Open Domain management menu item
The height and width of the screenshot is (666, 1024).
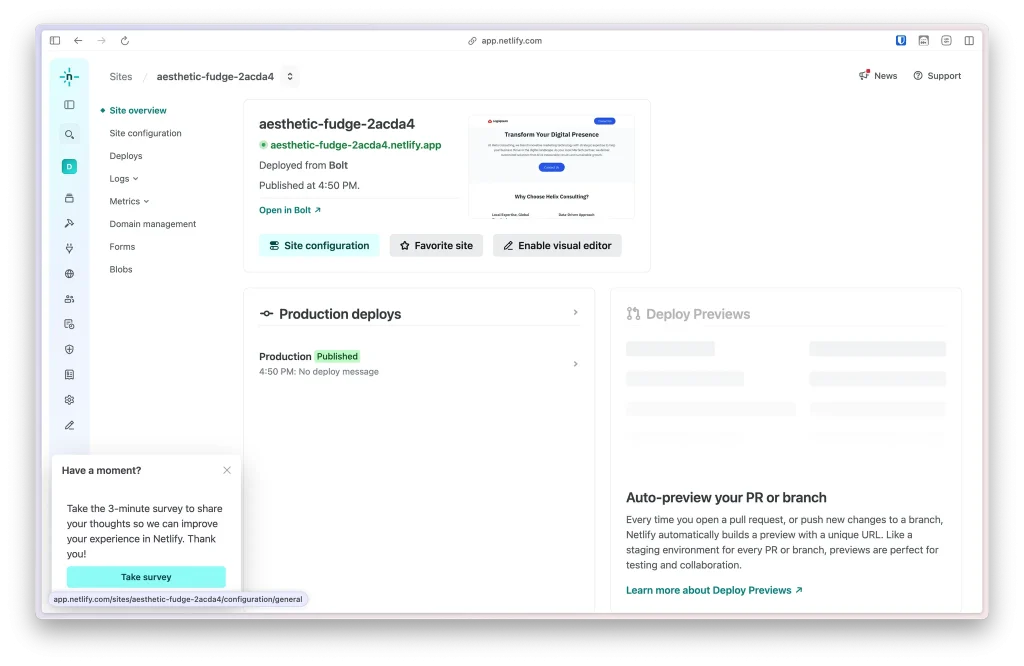(153, 224)
